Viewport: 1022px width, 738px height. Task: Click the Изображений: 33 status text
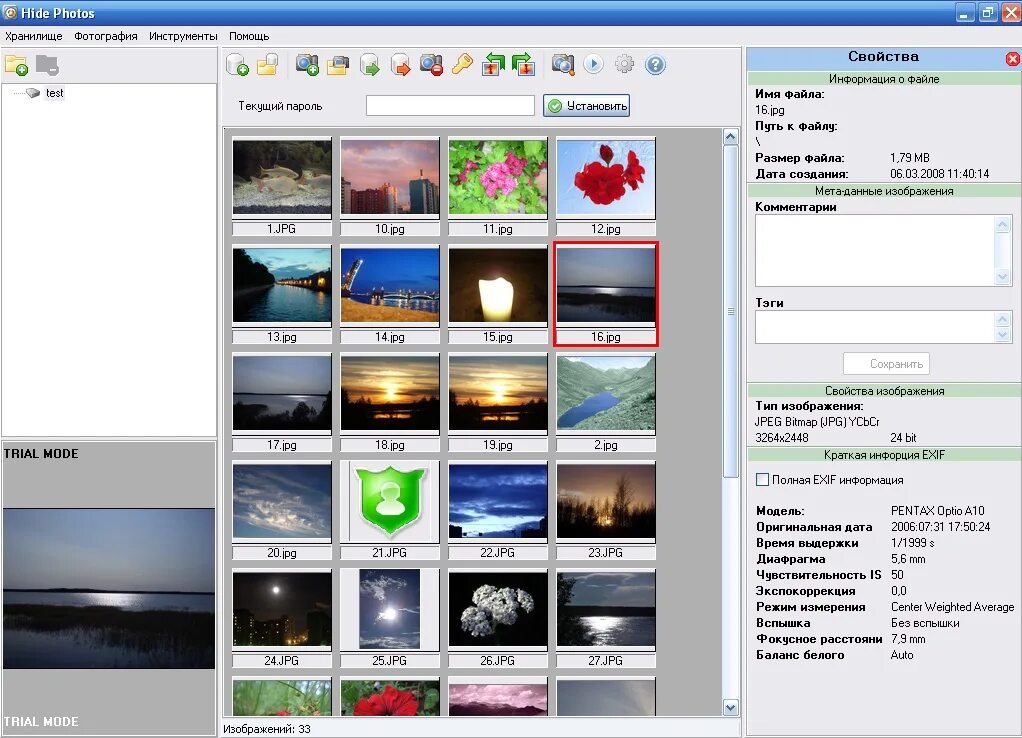tap(267, 729)
